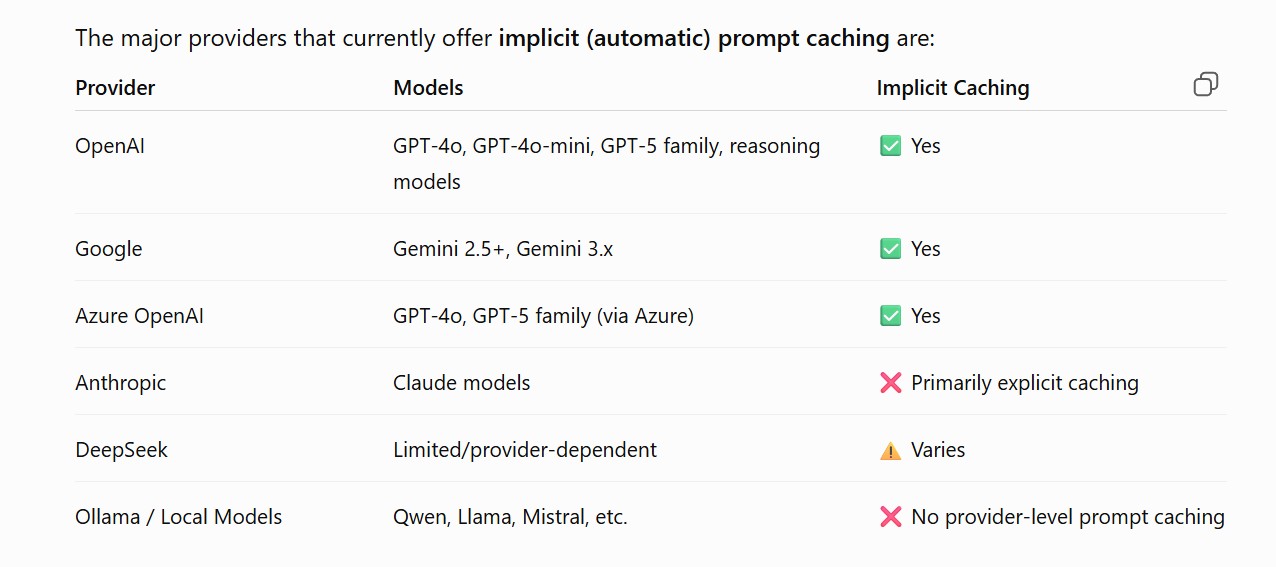Click the Qwen, Llama, Mistral, etc. cell
Screen dimensions: 1276x567
(x=510, y=517)
